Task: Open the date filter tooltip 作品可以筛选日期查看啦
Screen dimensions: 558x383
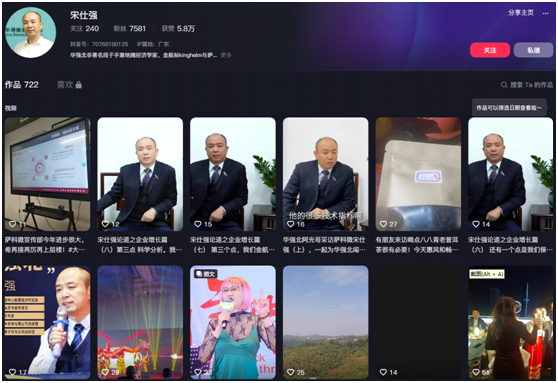Action: (509, 107)
